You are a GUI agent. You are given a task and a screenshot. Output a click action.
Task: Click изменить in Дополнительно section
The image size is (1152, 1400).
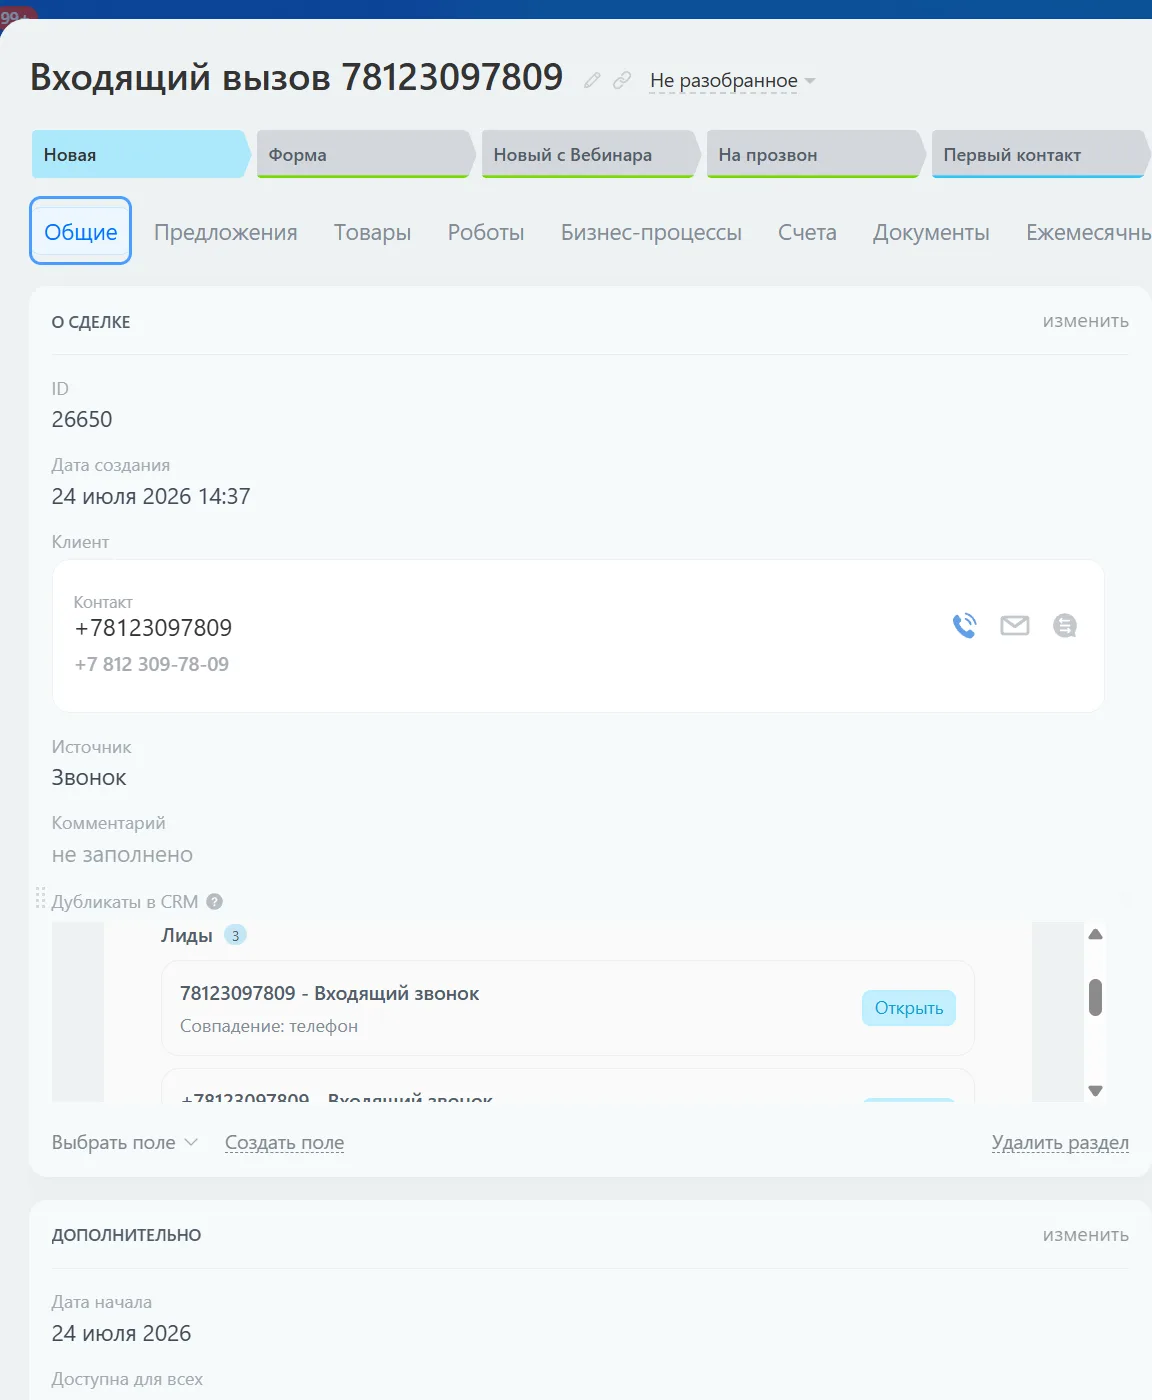(1086, 1235)
